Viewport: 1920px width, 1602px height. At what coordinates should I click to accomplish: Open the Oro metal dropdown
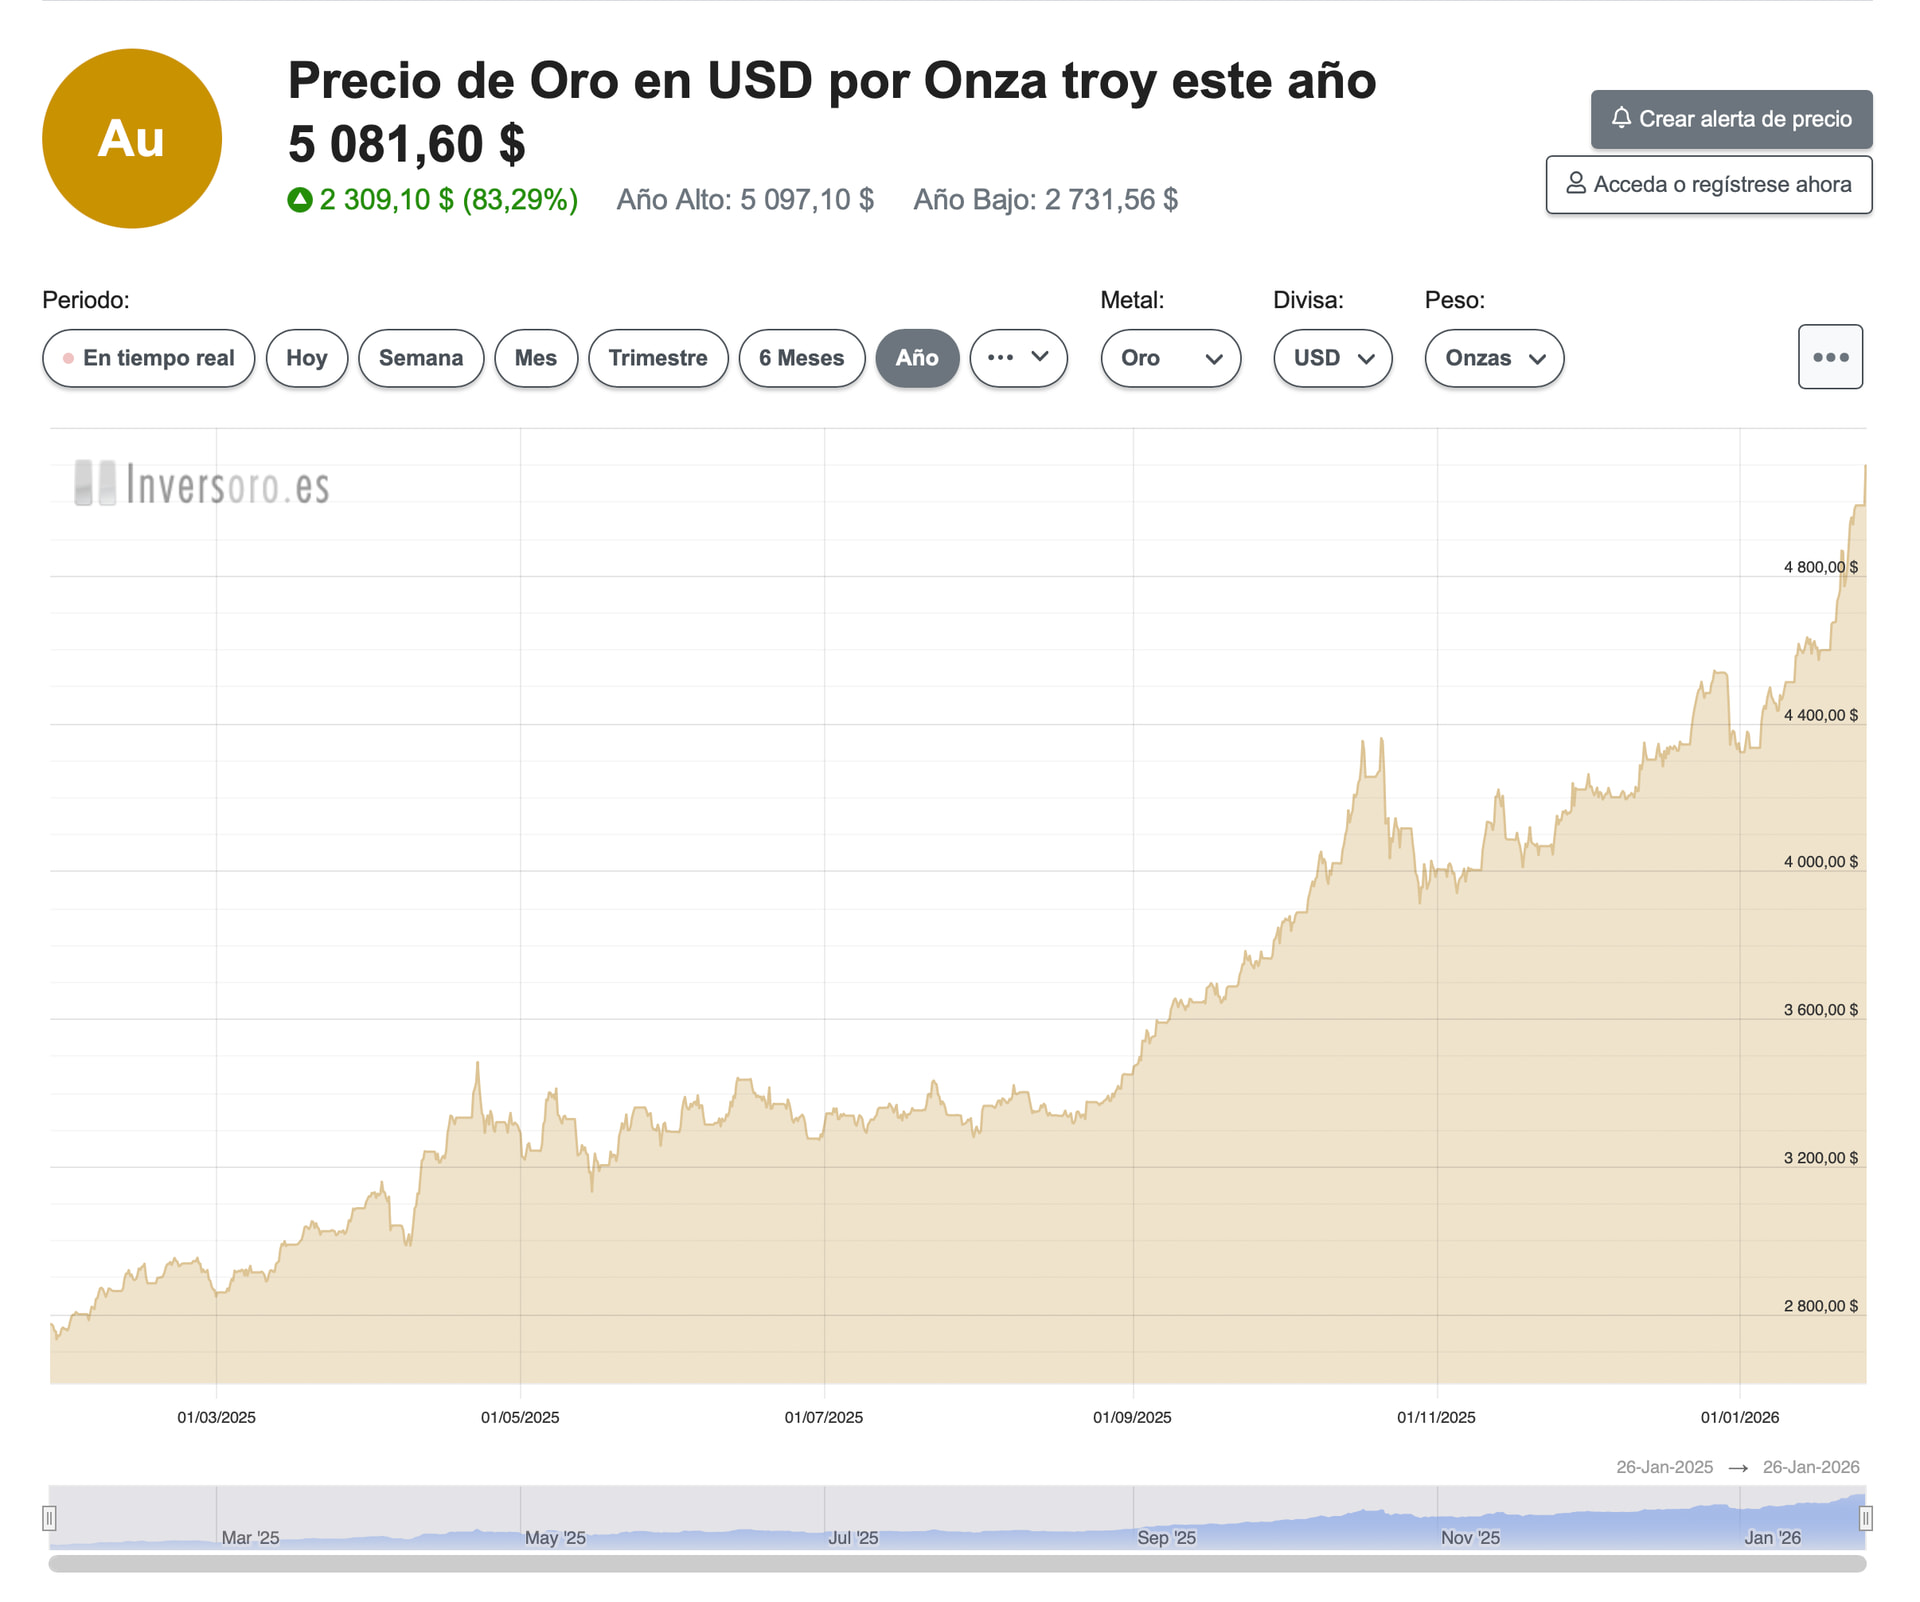[x=1170, y=358]
